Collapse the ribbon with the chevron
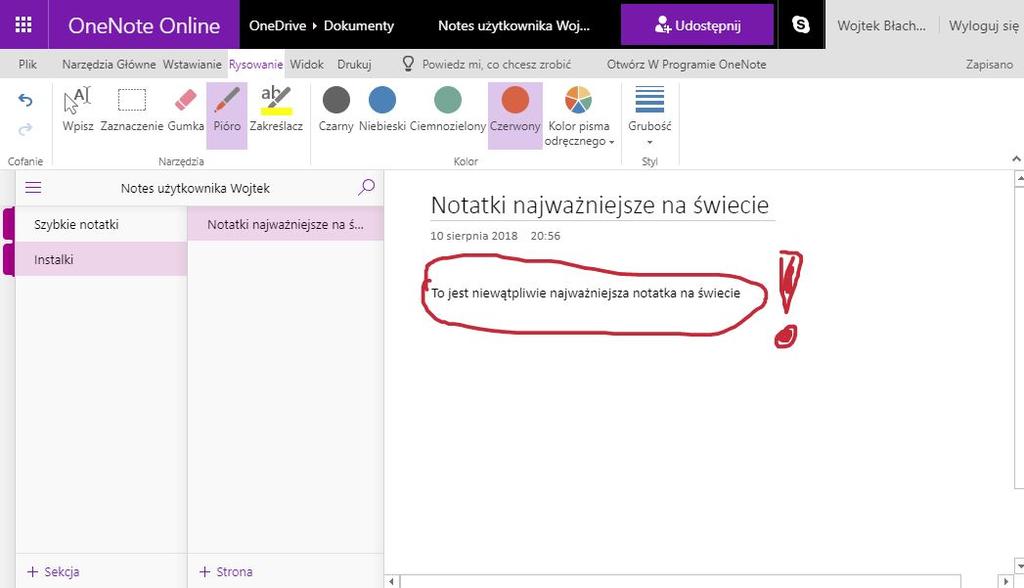 coord(1016,159)
